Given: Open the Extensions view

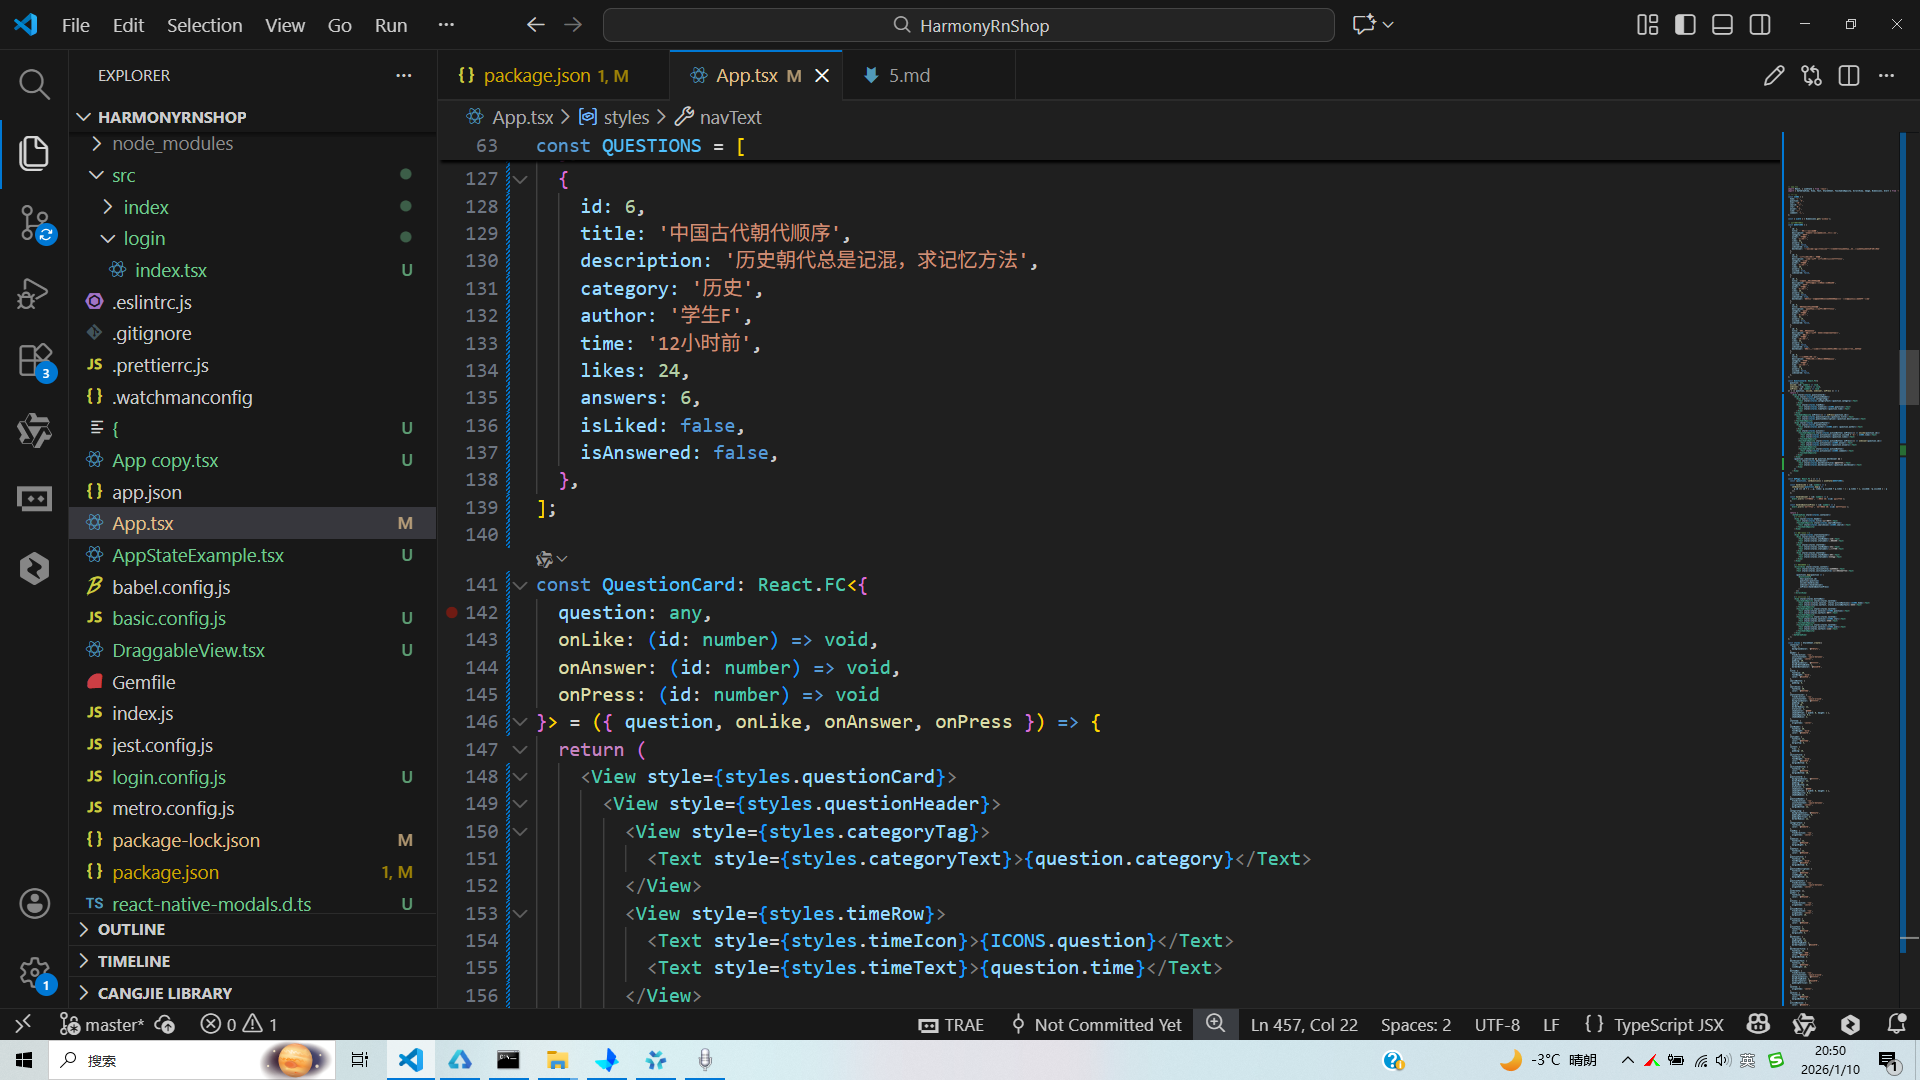Looking at the screenshot, I should click(x=34, y=361).
